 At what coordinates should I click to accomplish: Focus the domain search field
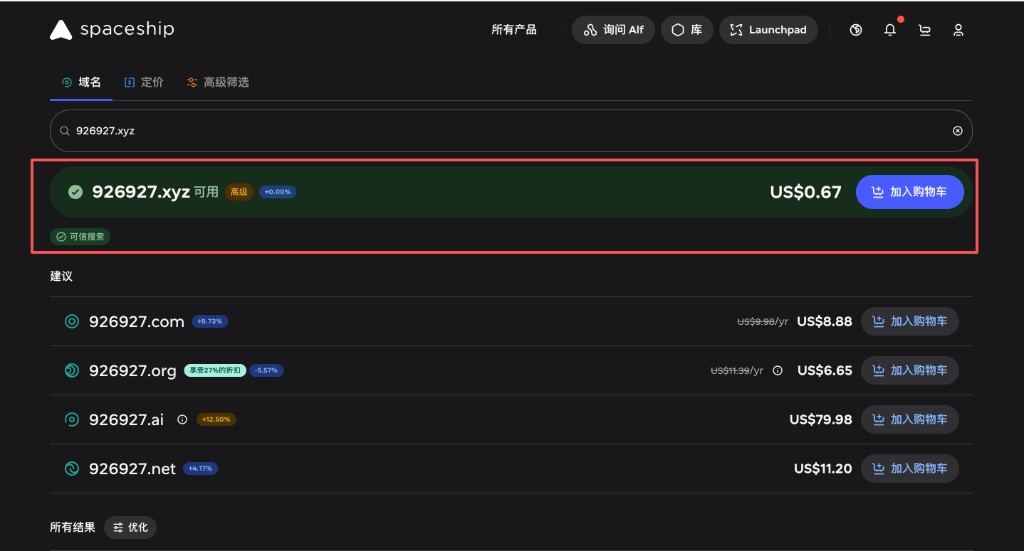click(x=511, y=131)
